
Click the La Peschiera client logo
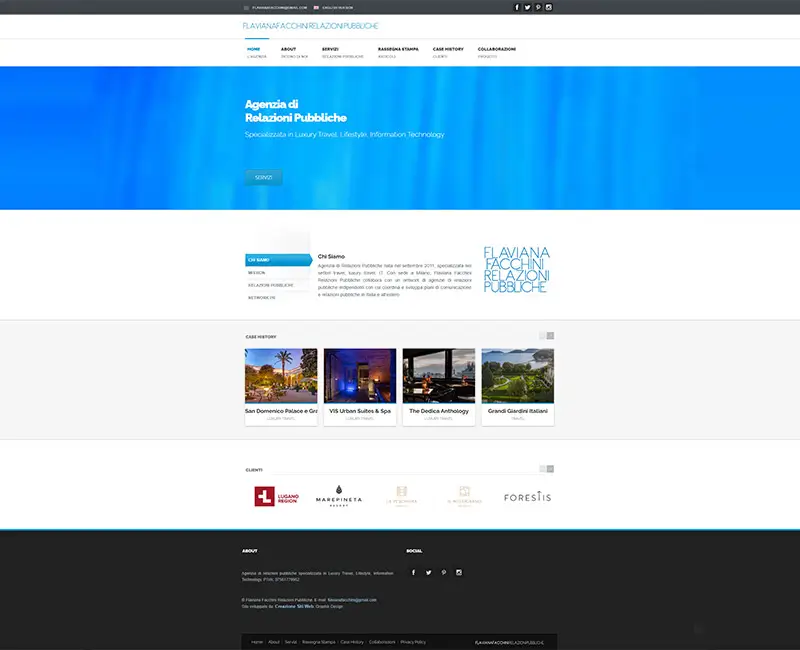click(x=402, y=496)
